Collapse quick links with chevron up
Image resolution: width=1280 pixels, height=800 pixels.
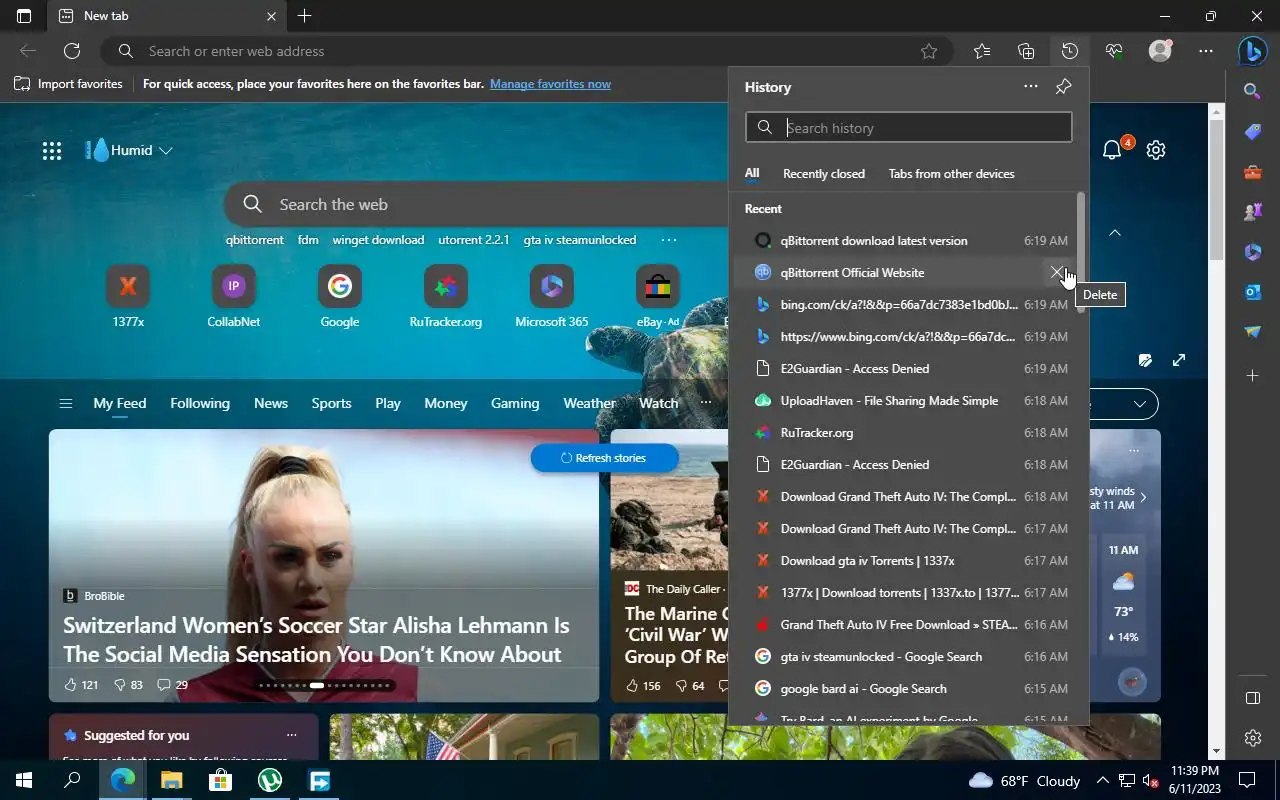tap(1115, 233)
